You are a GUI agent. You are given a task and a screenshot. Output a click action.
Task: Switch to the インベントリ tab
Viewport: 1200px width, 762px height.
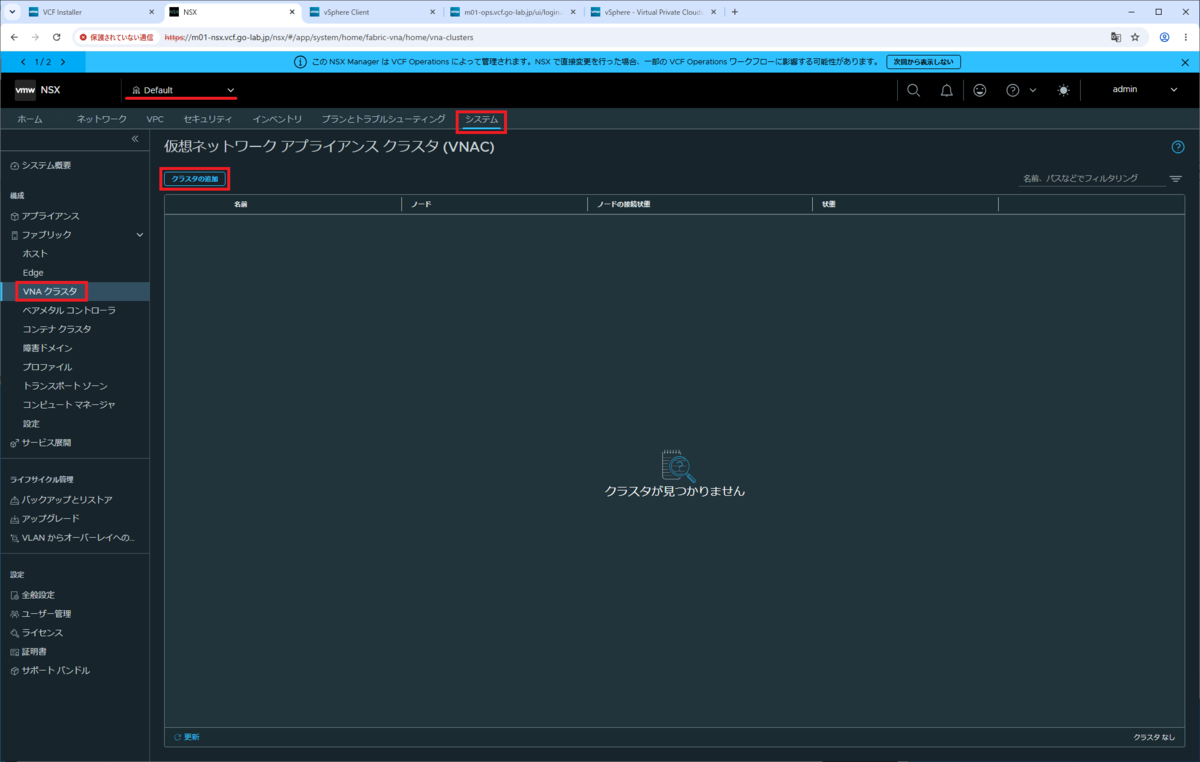(277, 119)
